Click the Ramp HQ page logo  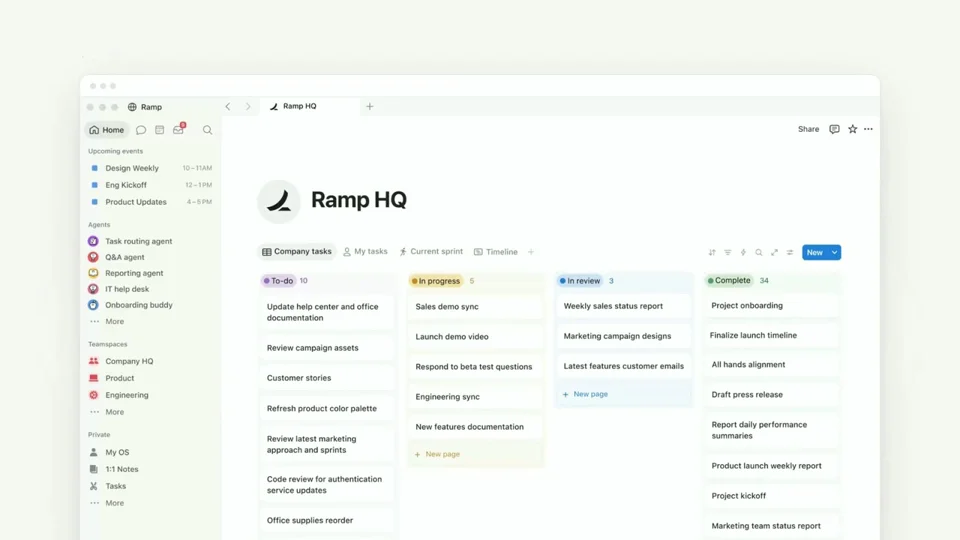coord(279,201)
